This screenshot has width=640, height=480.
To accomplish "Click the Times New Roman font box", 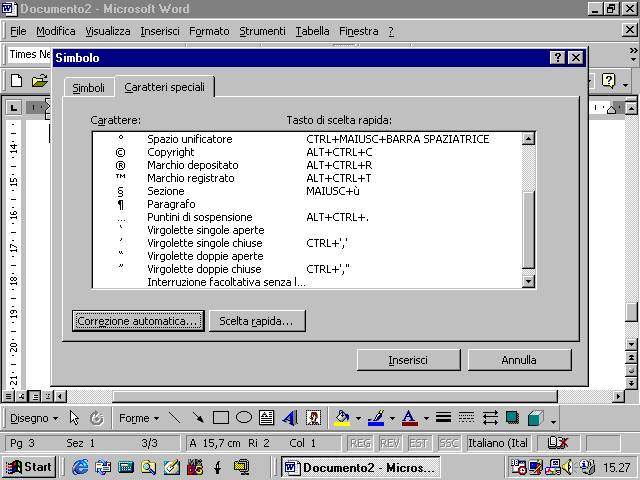I will click(29, 54).
